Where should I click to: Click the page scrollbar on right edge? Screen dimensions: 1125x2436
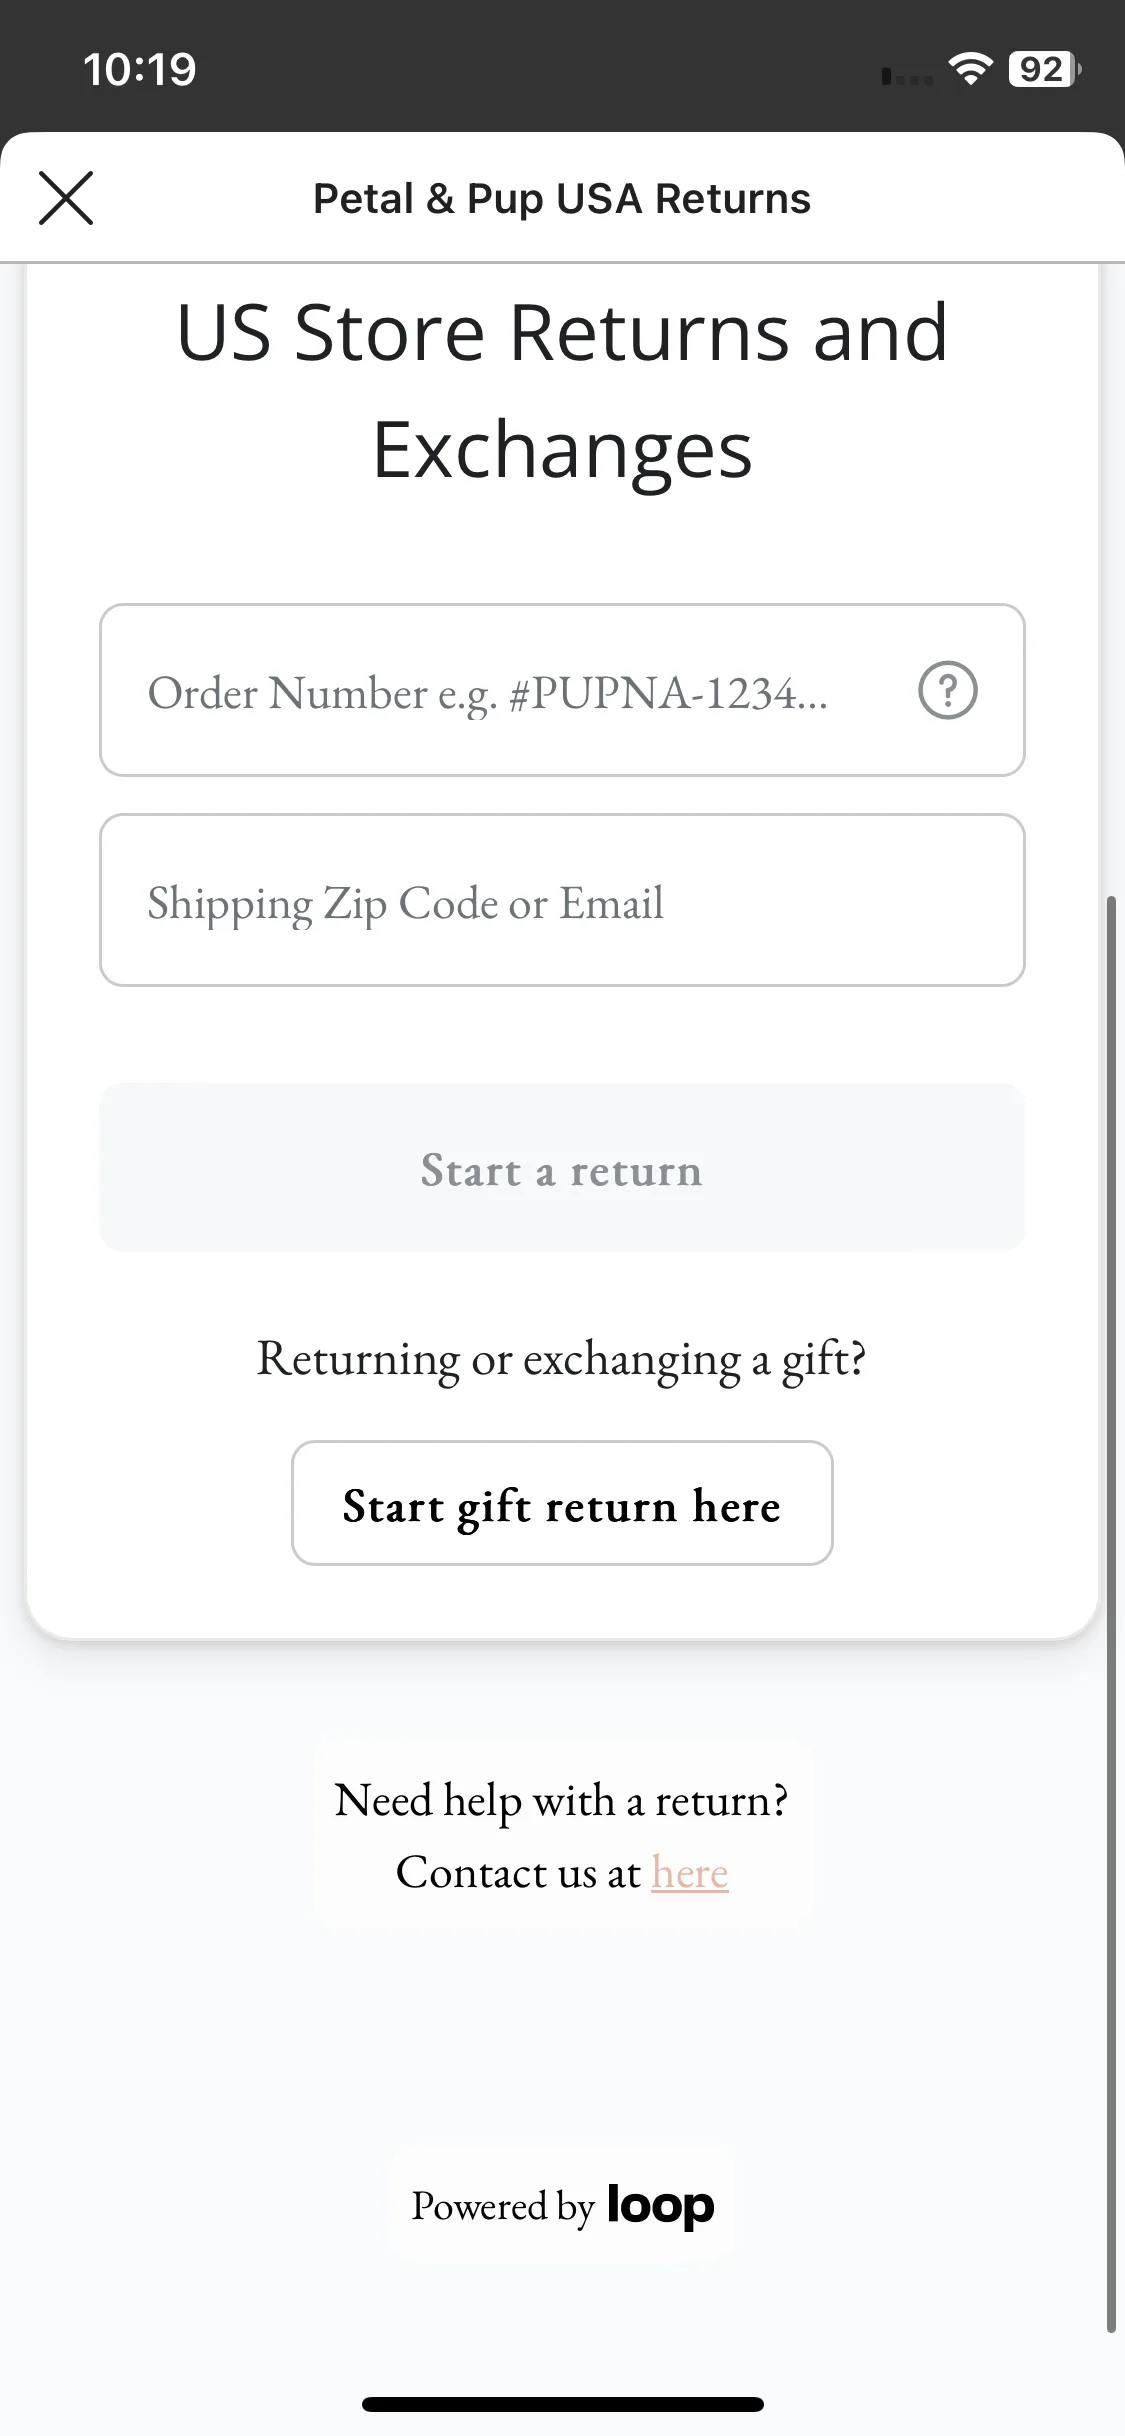[1111, 1615]
